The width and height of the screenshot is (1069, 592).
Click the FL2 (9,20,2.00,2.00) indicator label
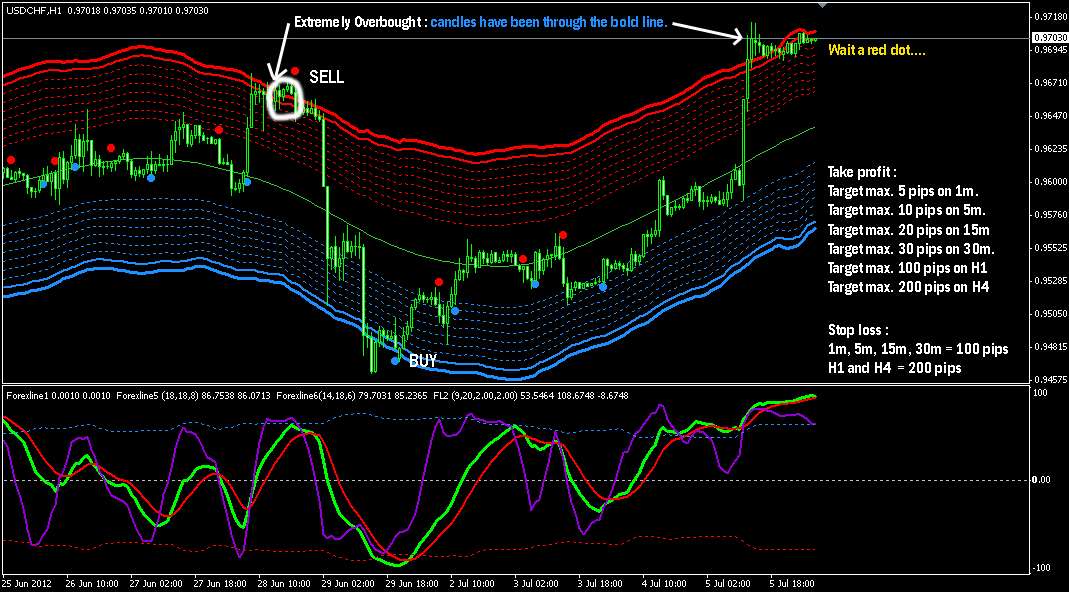pyautogui.click(x=474, y=395)
